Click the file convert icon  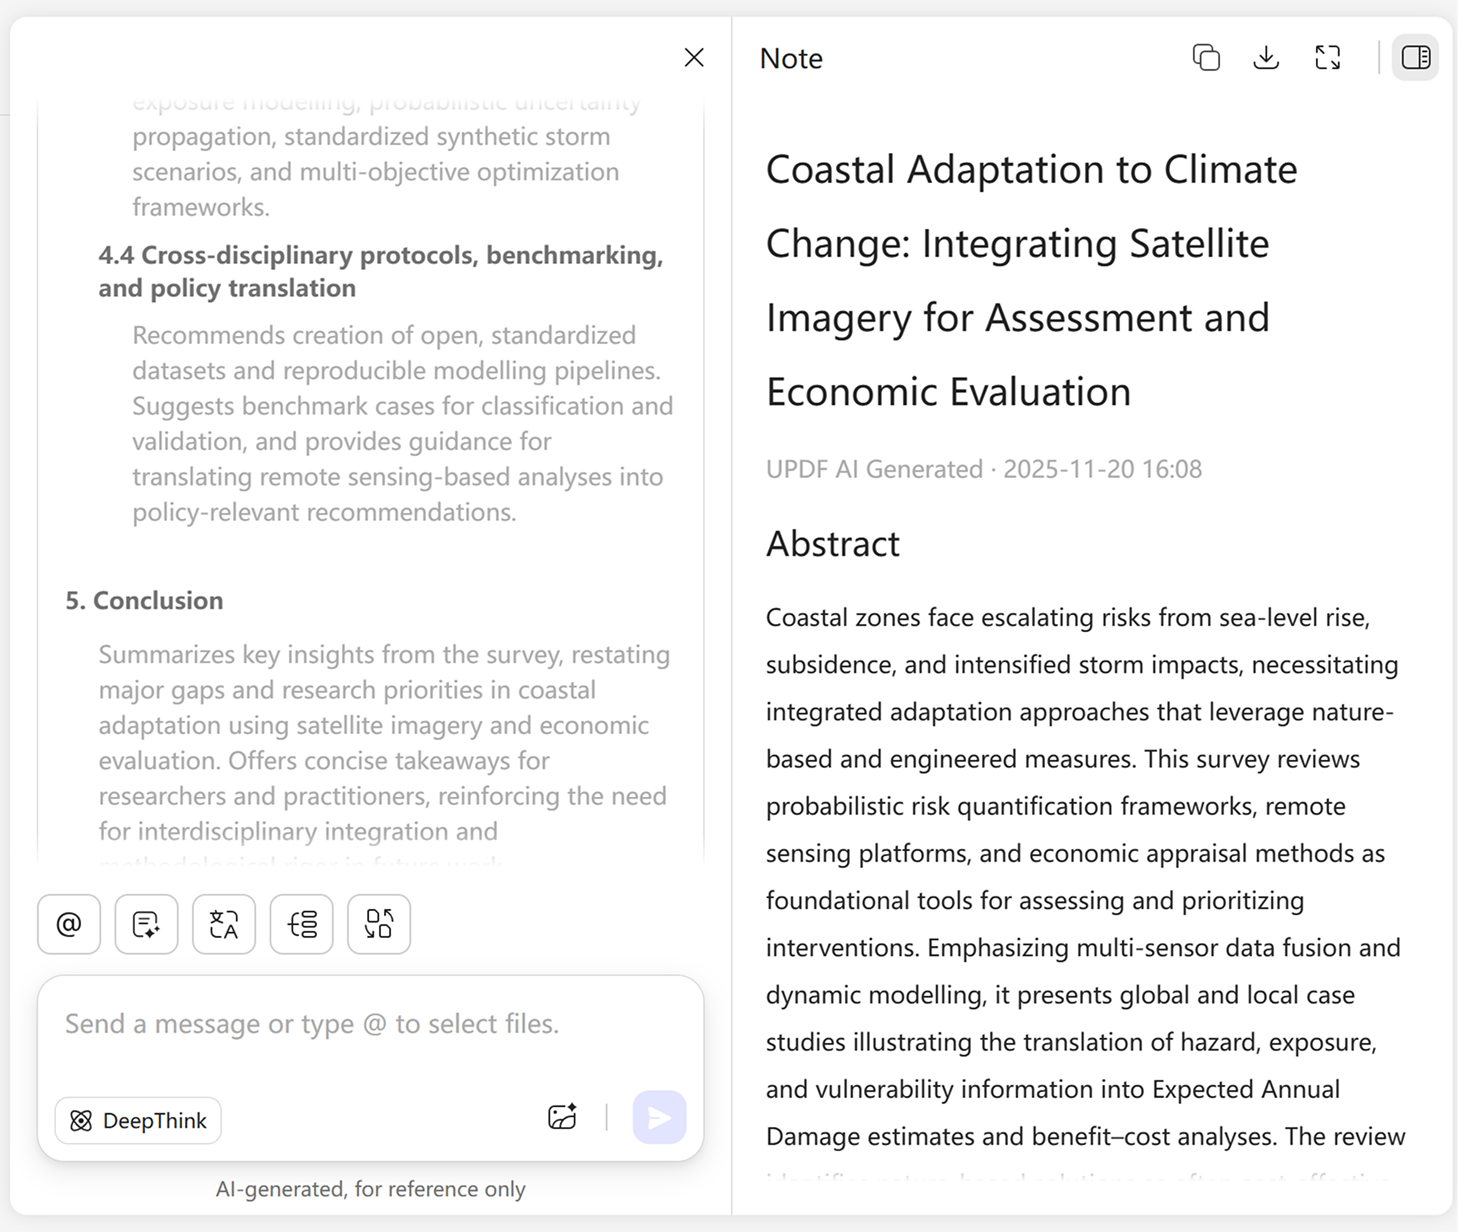click(379, 924)
